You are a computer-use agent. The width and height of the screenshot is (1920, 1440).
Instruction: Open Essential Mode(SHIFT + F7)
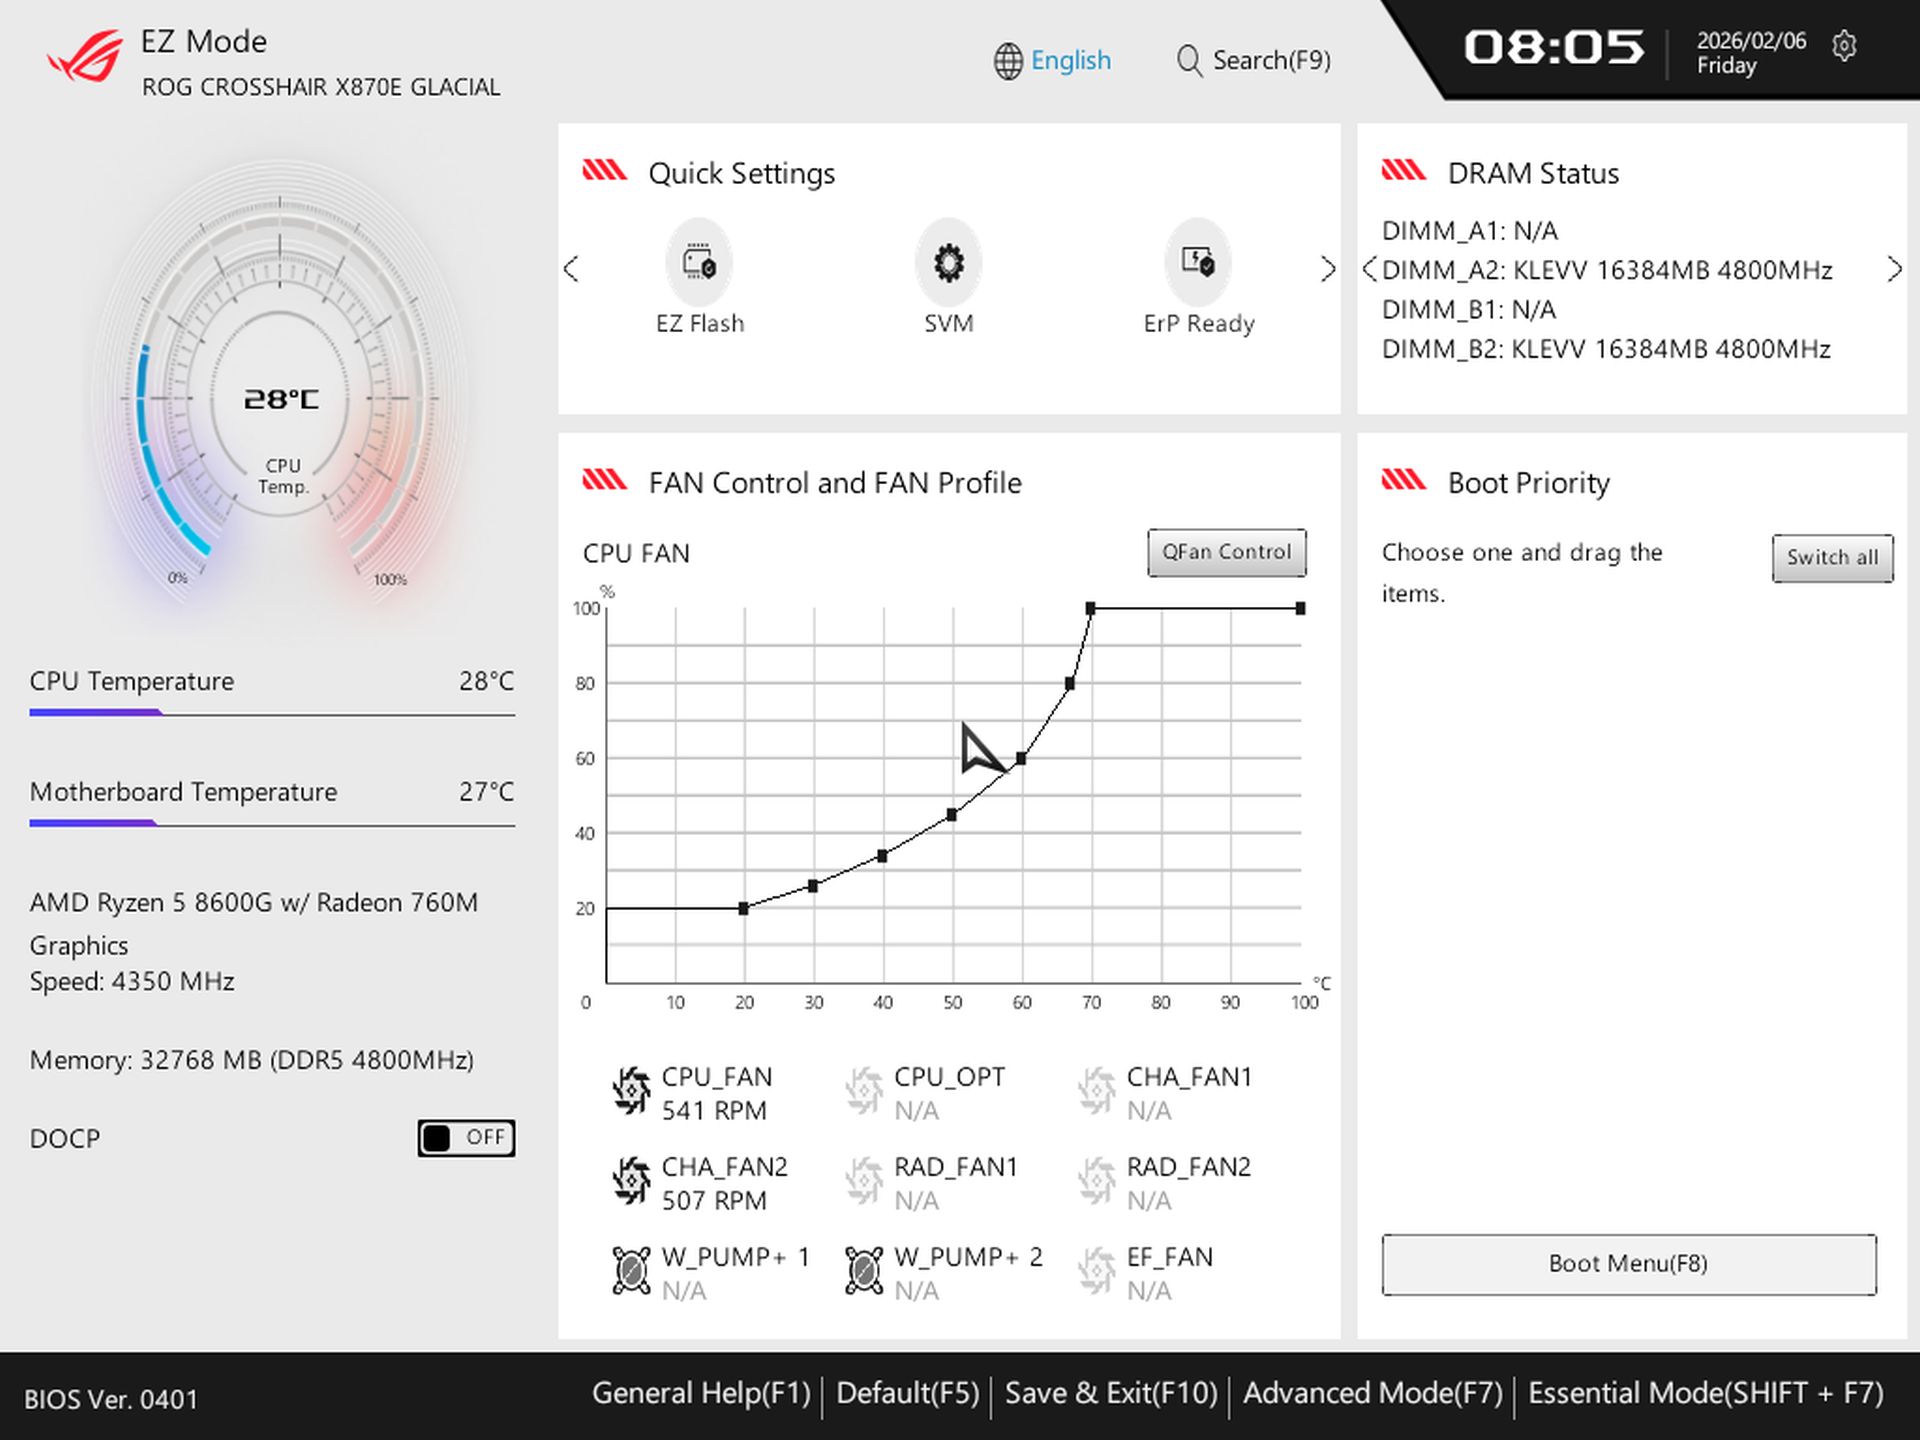click(1705, 1393)
